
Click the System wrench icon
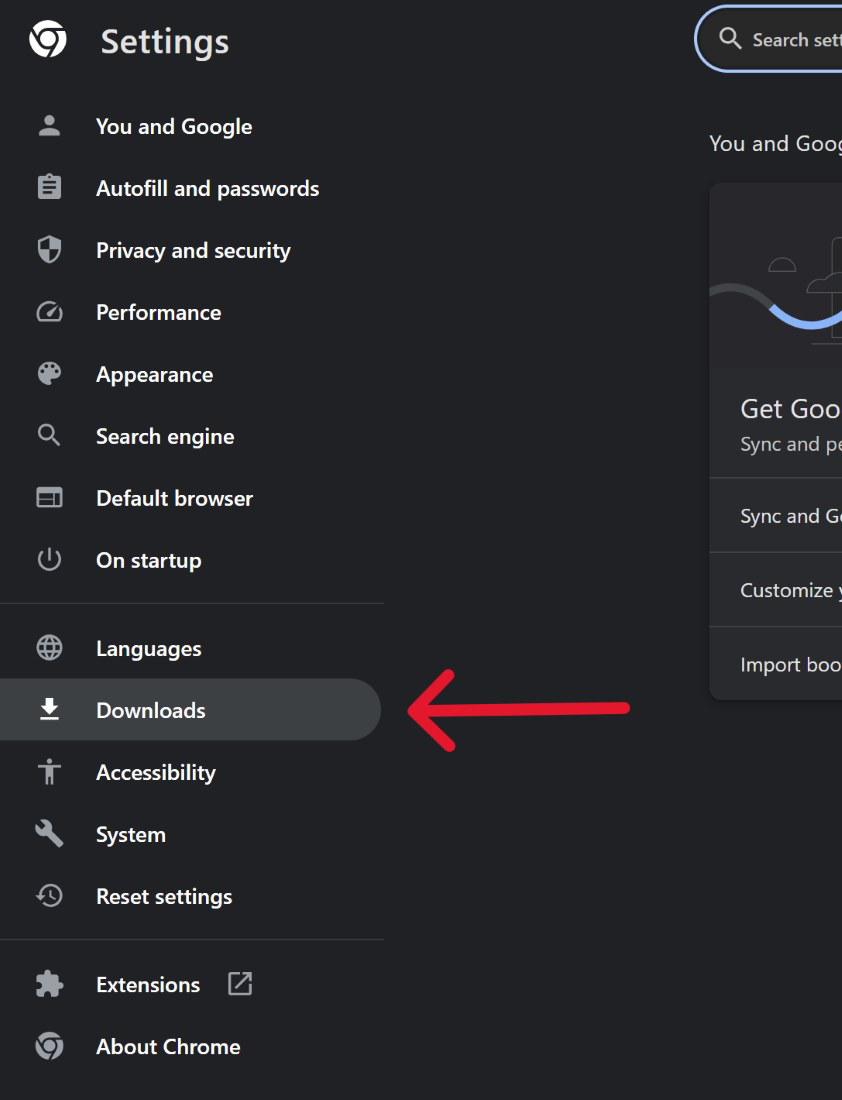tap(49, 834)
